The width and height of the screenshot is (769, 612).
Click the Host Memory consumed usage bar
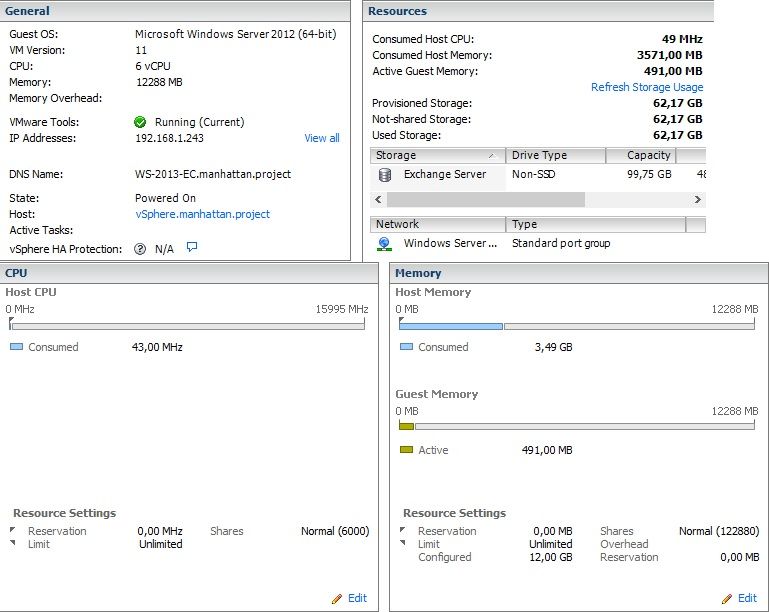click(451, 326)
